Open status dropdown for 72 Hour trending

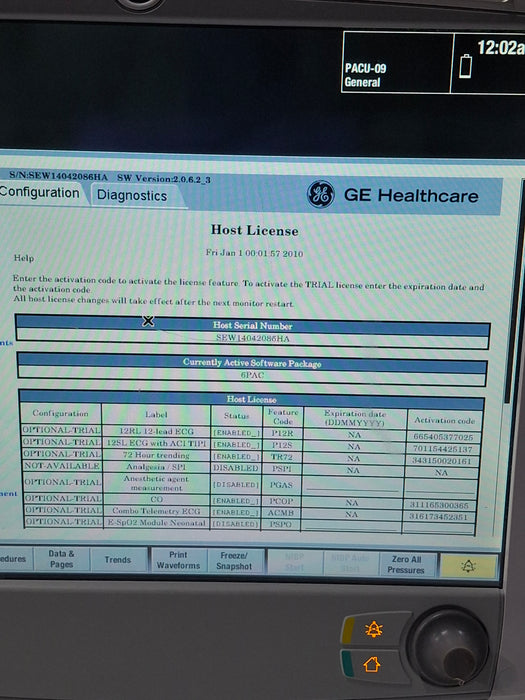(236, 456)
